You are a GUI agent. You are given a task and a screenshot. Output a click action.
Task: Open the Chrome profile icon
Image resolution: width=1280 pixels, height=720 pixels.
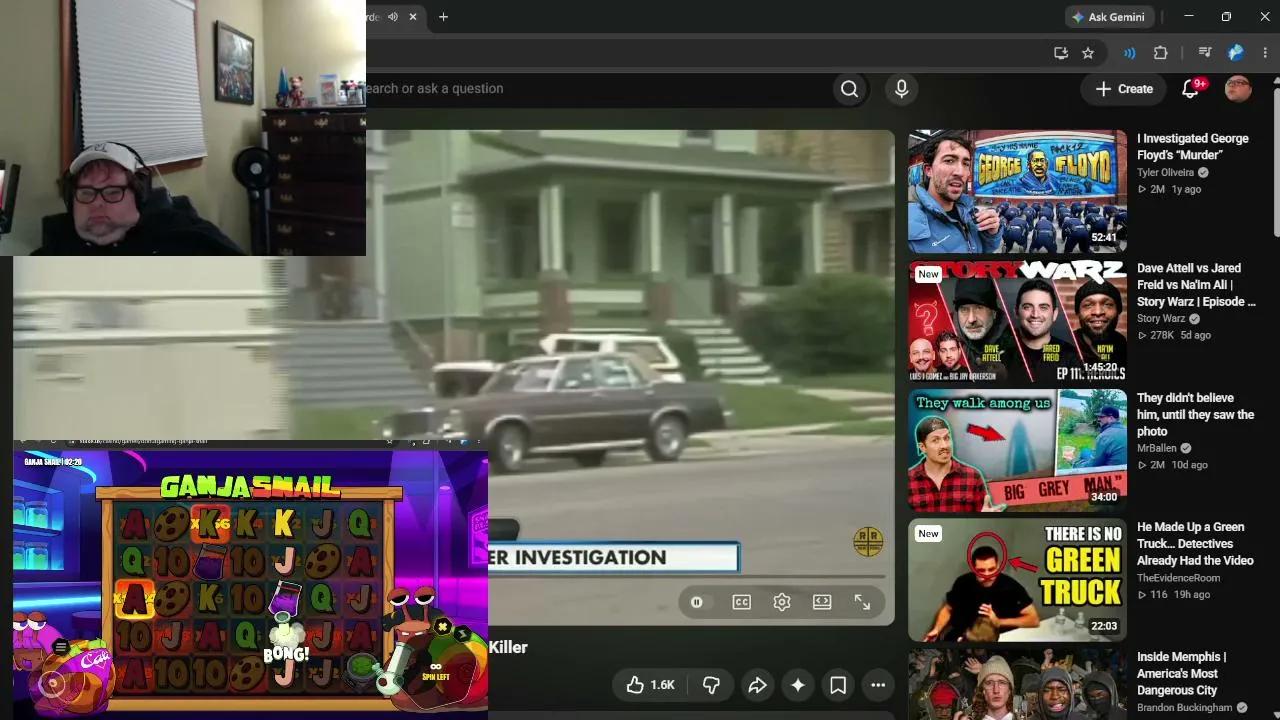[x=1236, y=53]
